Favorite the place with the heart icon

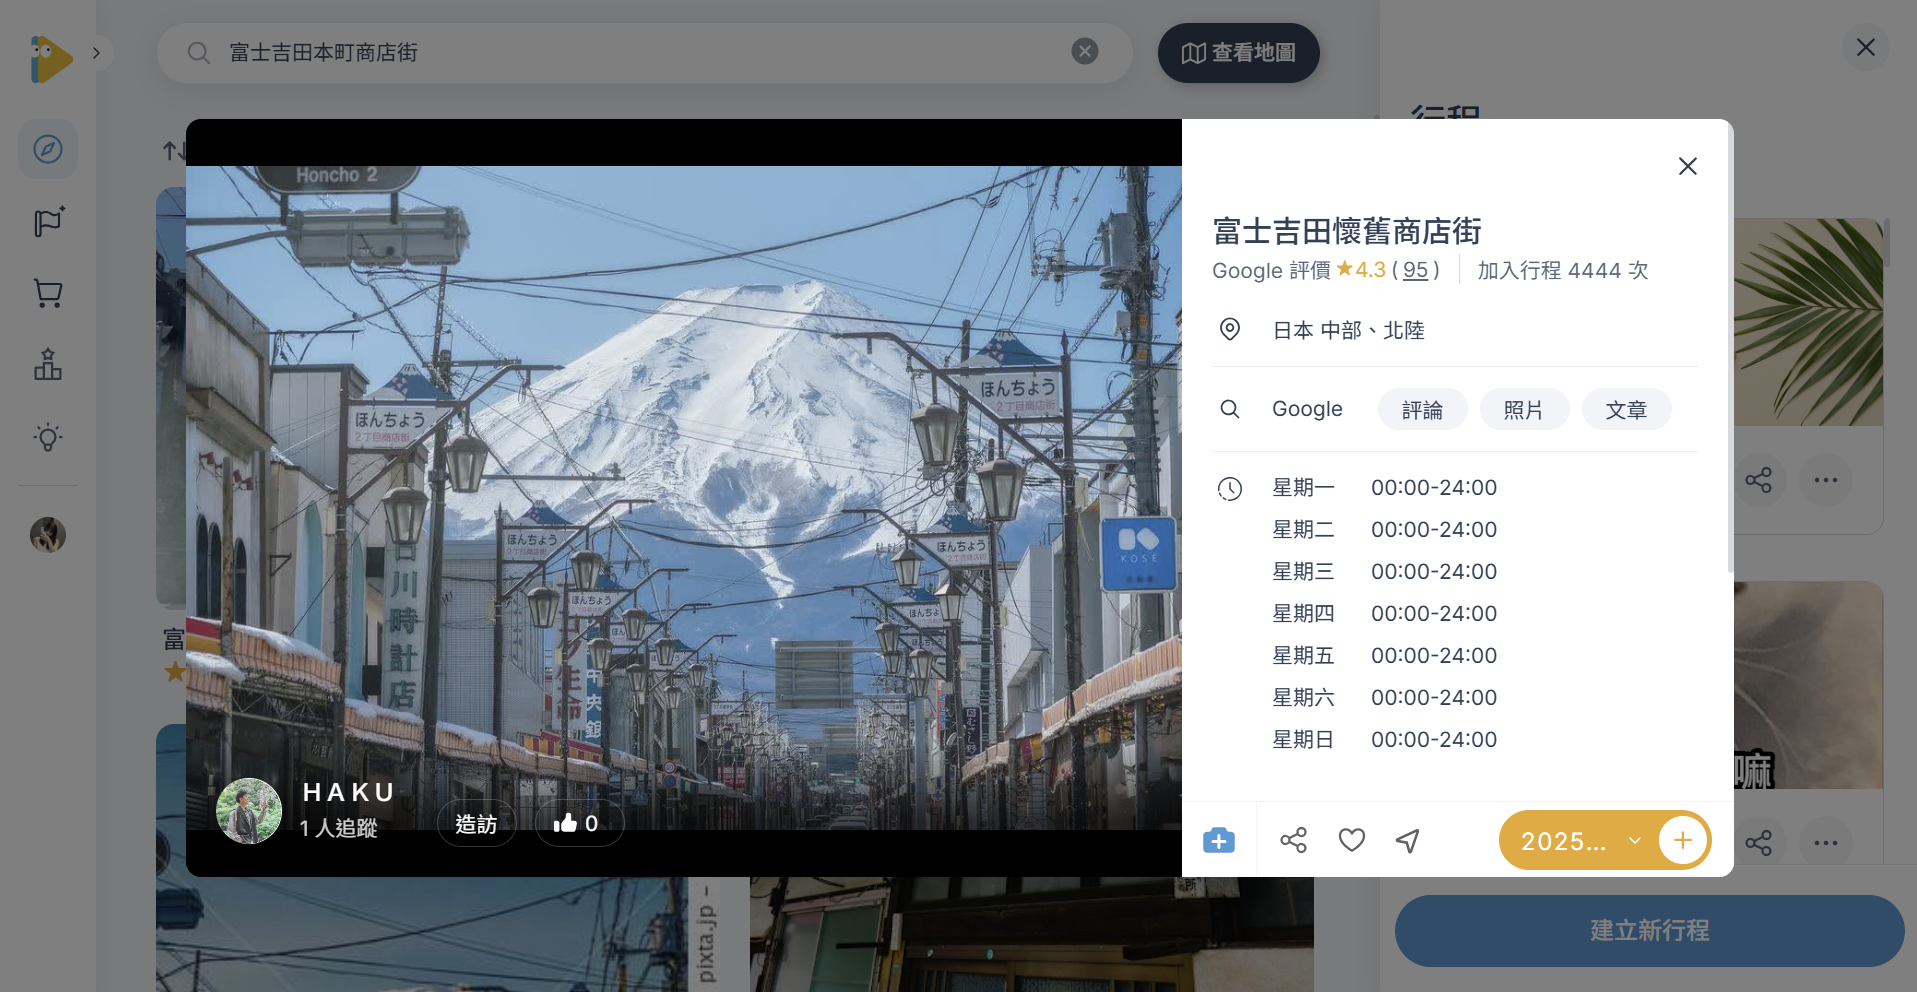point(1351,840)
